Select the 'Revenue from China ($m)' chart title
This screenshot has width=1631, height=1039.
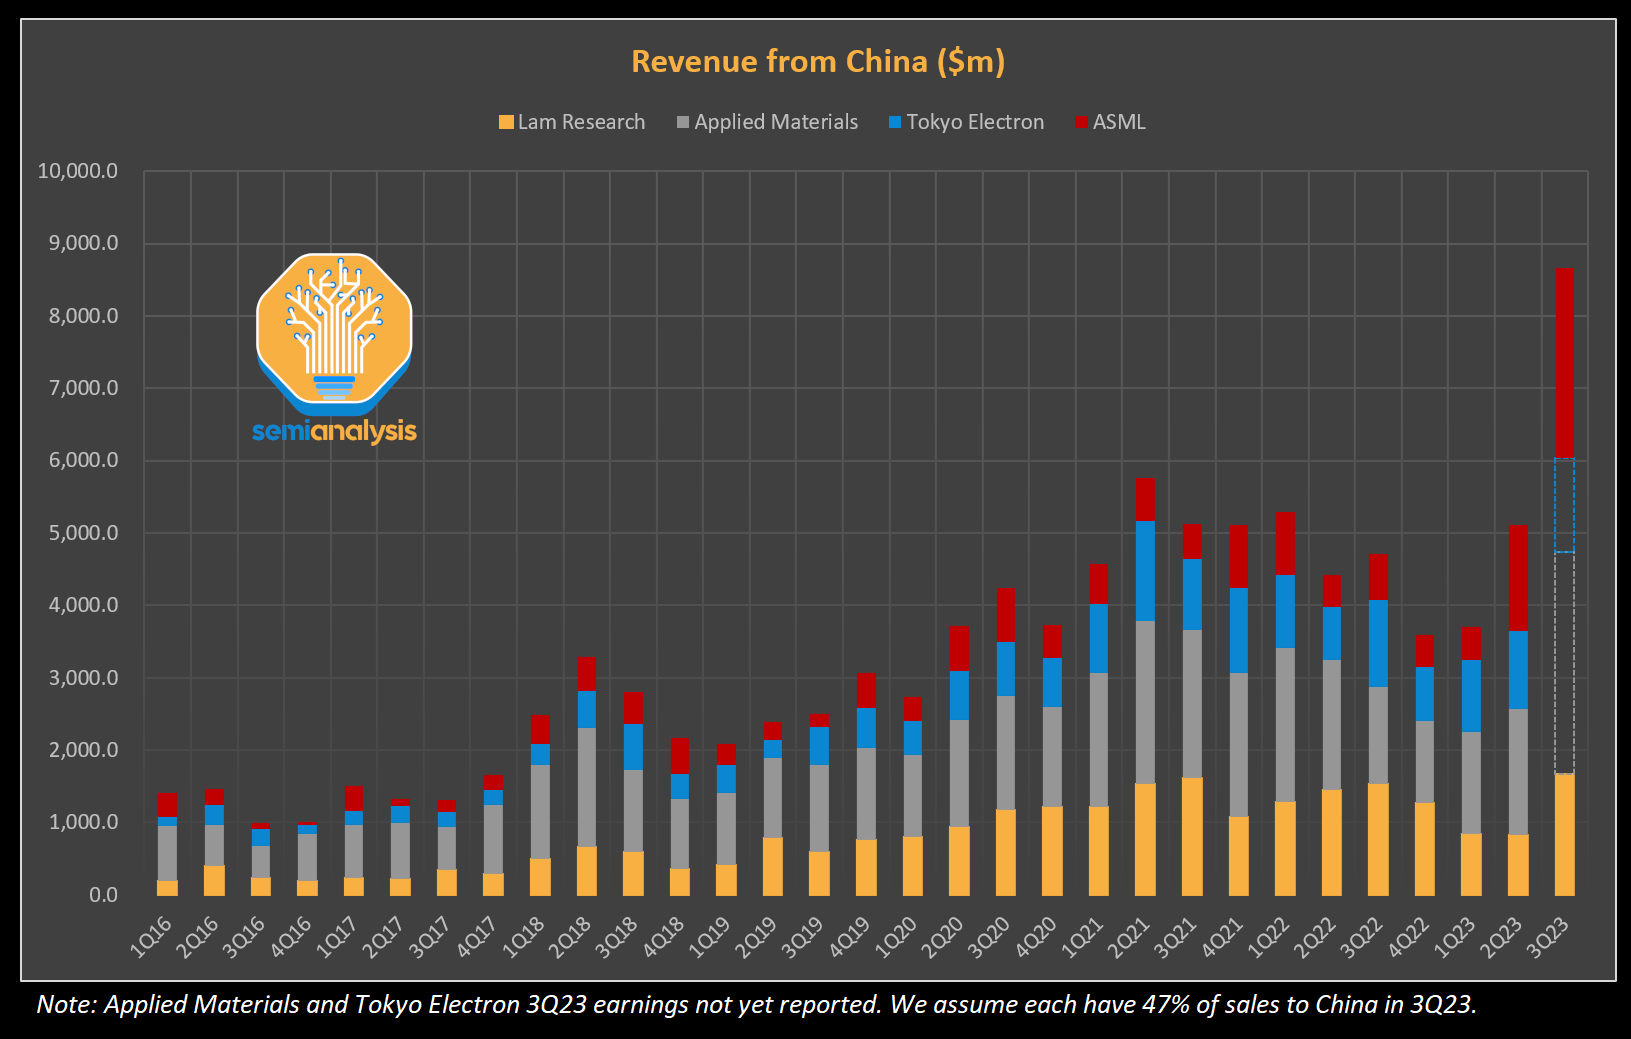click(x=817, y=62)
